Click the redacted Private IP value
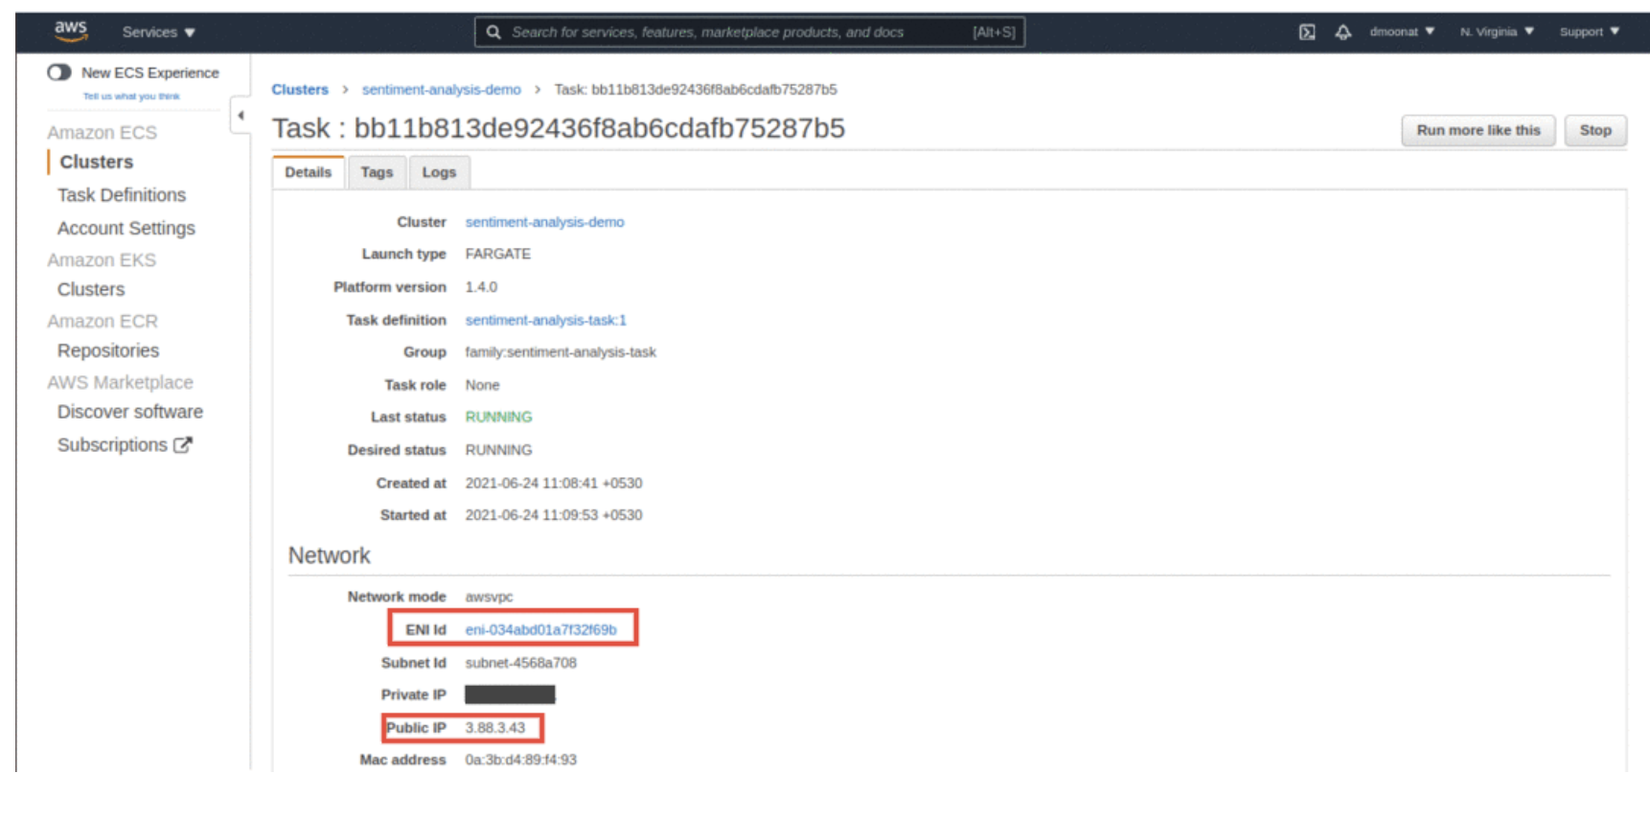This screenshot has width=1650, height=814. coord(510,695)
